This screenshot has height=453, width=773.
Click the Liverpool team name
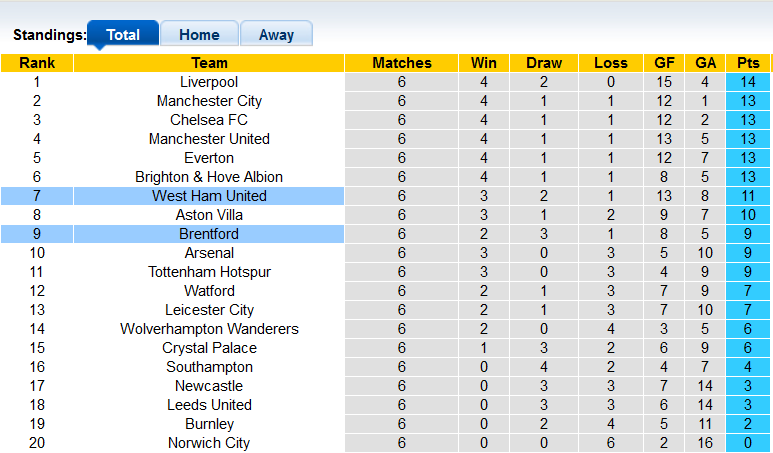pos(209,82)
